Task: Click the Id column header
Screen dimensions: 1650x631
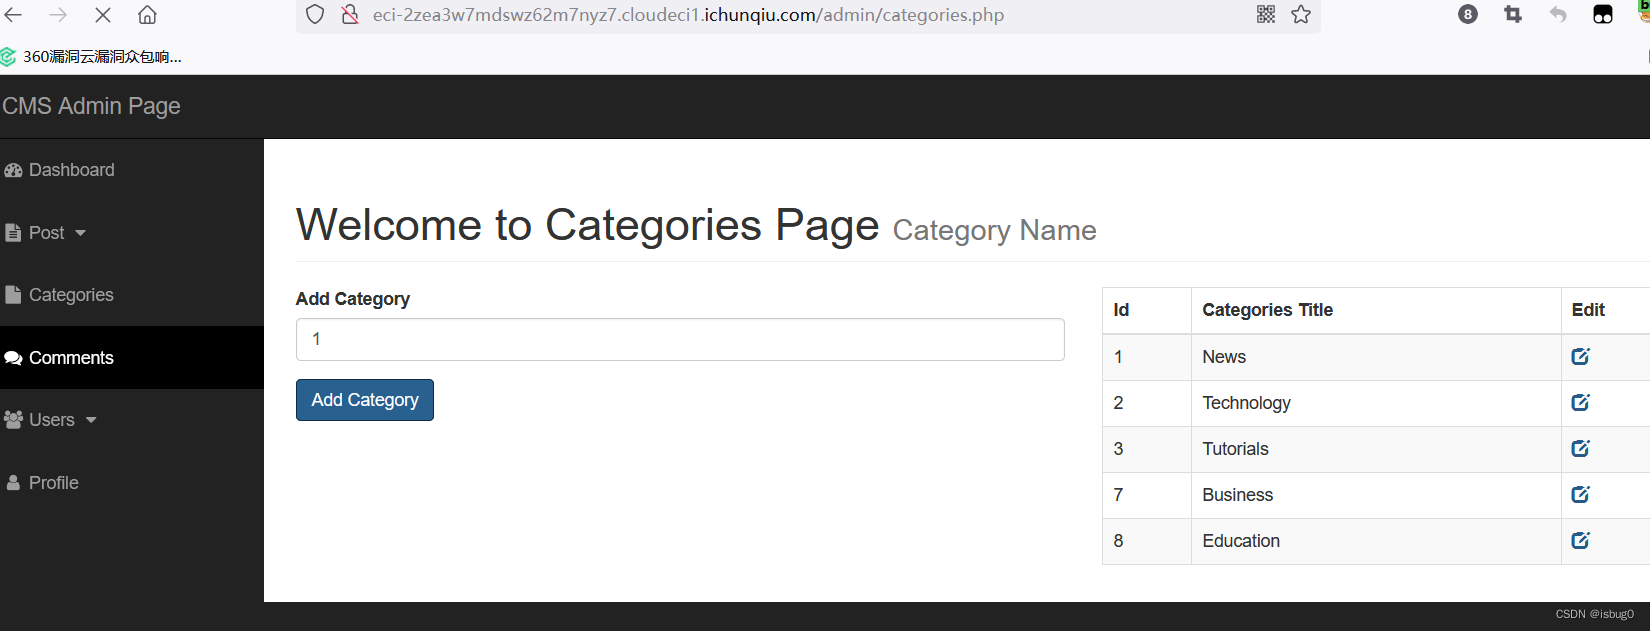Action: (x=1147, y=310)
